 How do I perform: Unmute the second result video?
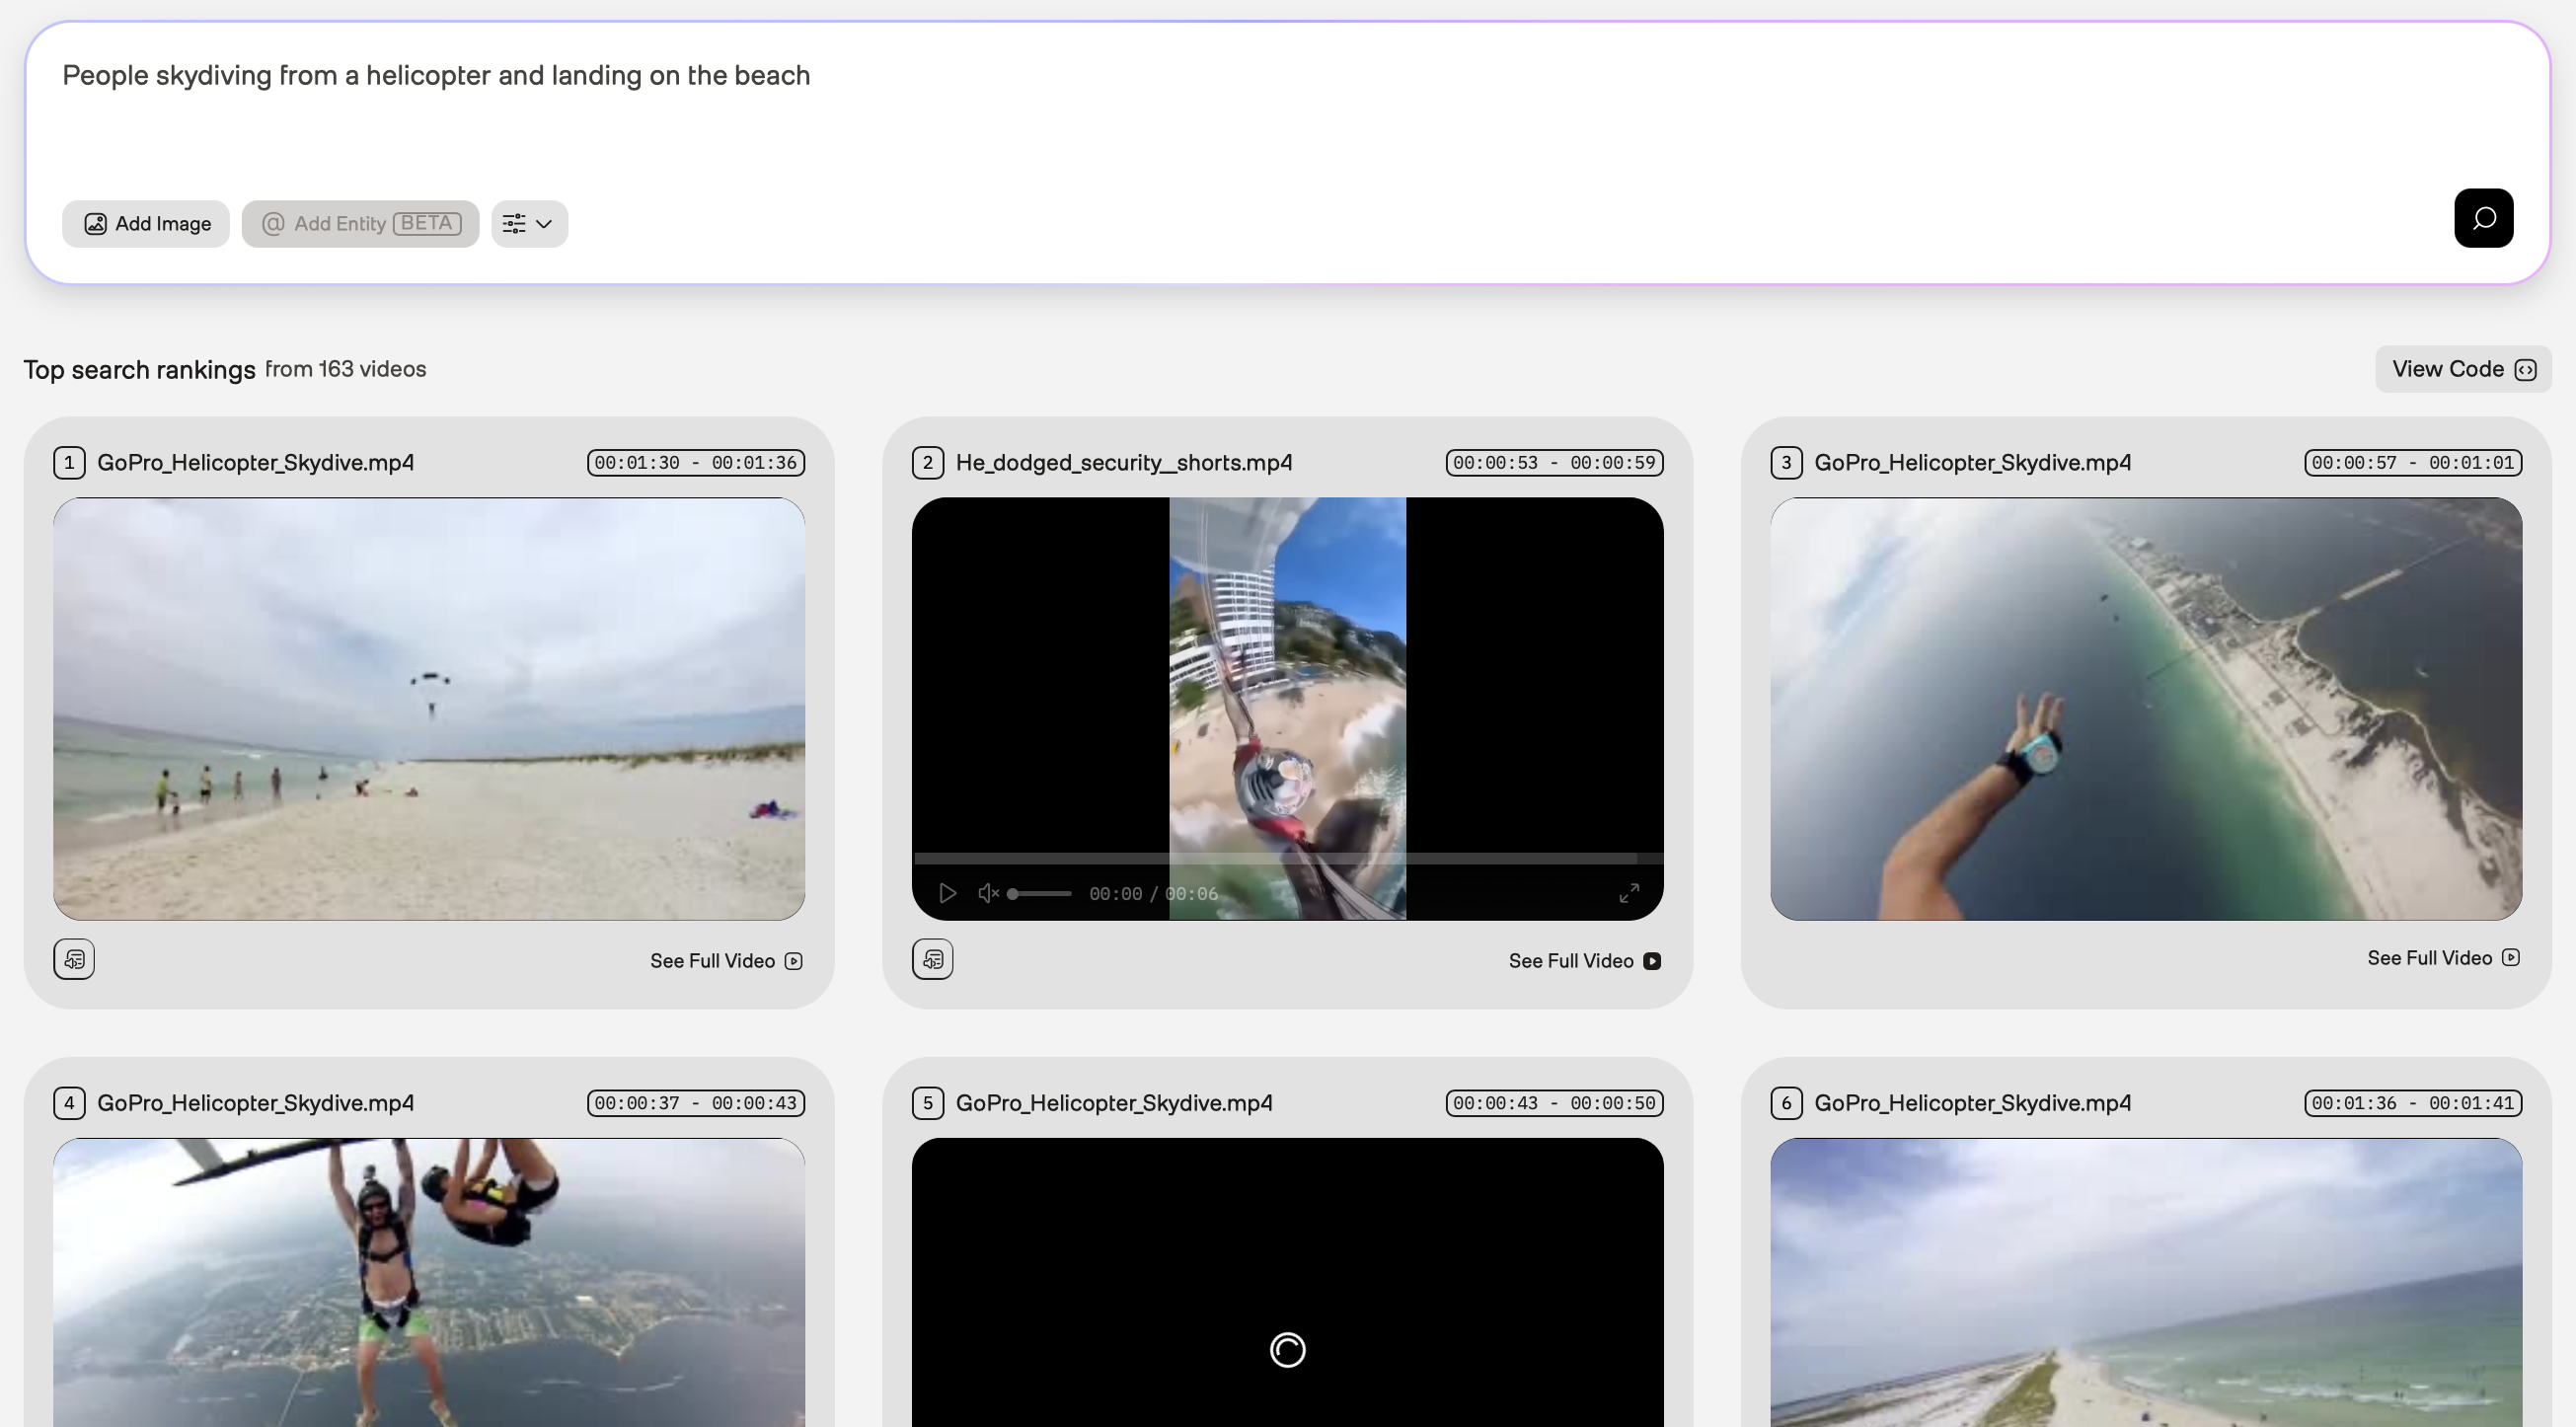pyautogui.click(x=988, y=893)
